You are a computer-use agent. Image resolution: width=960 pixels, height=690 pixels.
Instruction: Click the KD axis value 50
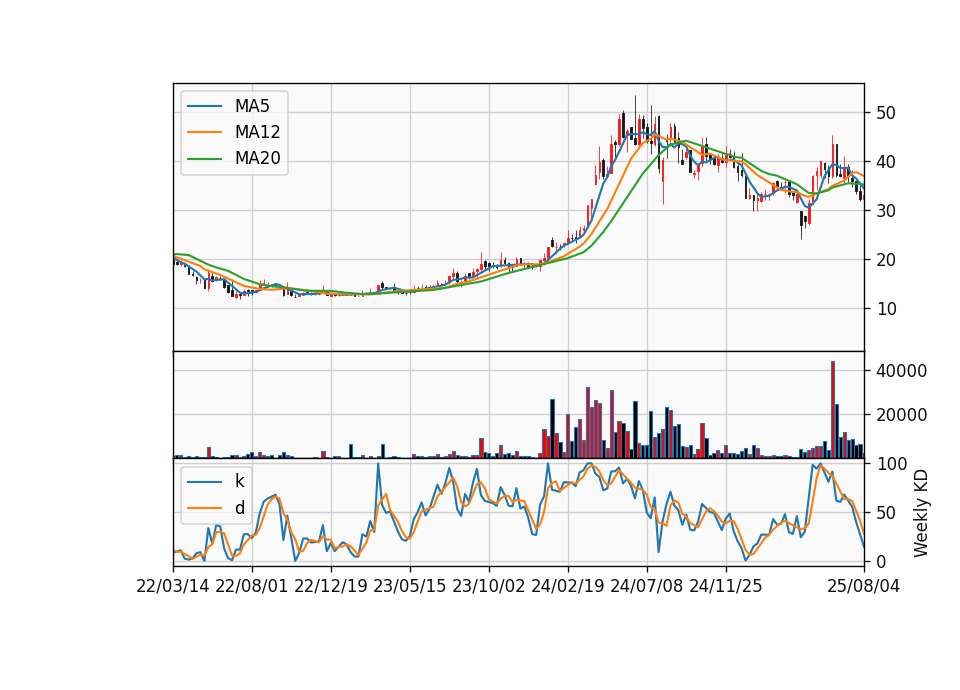885,513
